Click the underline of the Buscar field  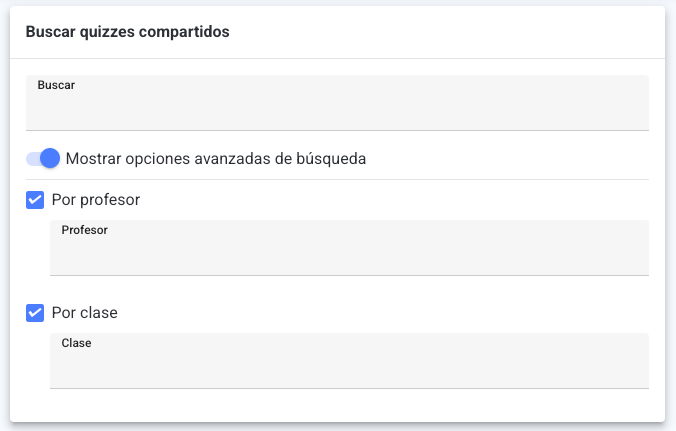coord(337,130)
